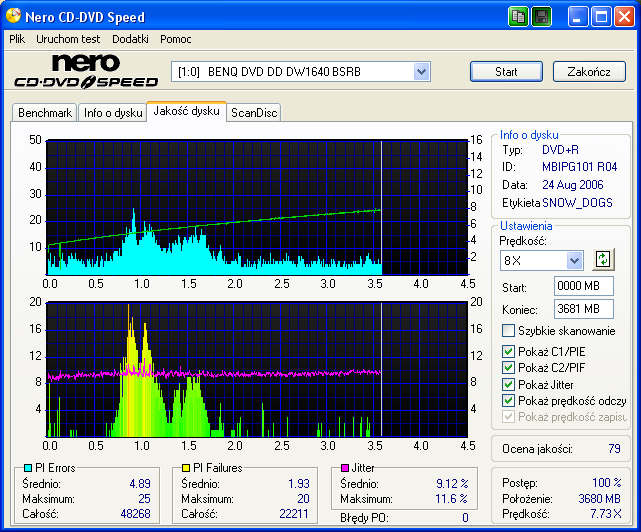Click PI Failures average 1.93

[x=298, y=484]
